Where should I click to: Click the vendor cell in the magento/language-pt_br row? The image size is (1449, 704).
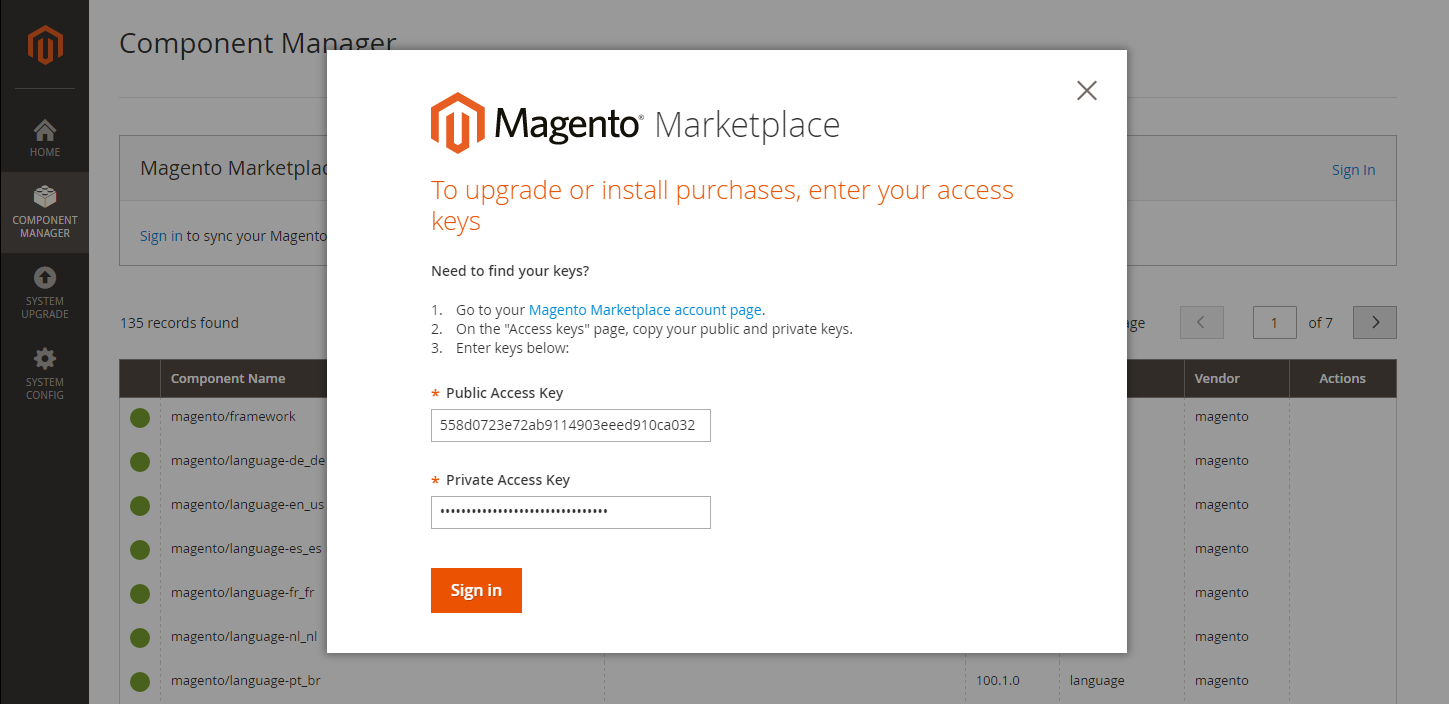[1222, 680]
